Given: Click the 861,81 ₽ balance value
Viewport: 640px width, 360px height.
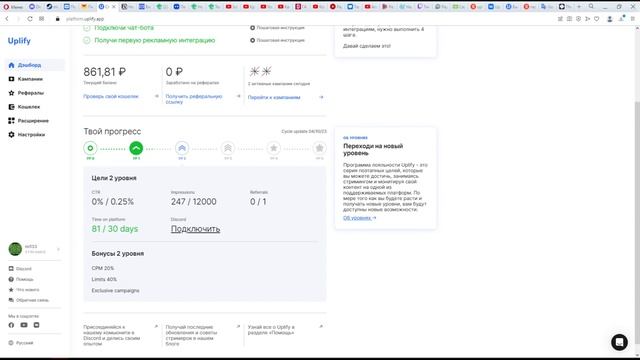Looking at the screenshot, I should [104, 72].
